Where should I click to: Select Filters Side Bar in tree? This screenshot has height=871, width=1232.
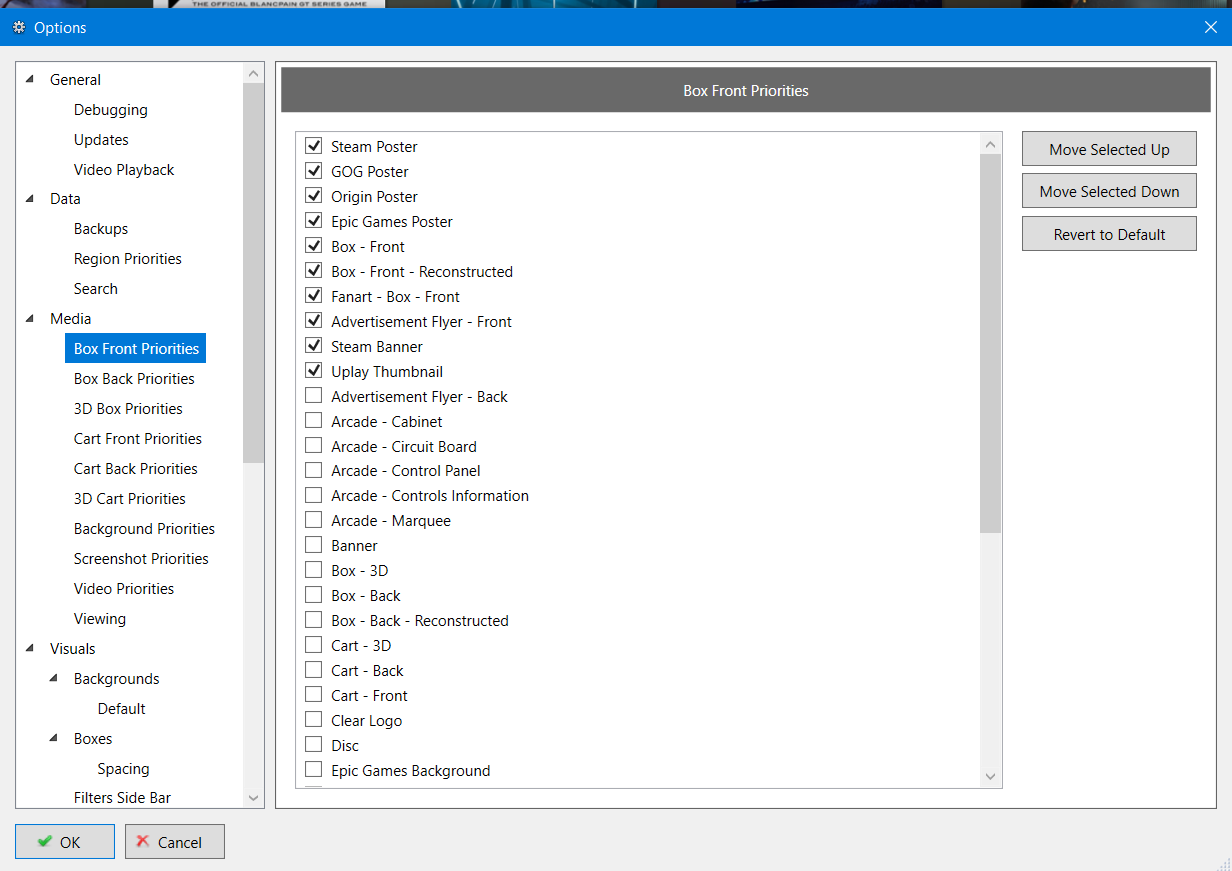122,798
